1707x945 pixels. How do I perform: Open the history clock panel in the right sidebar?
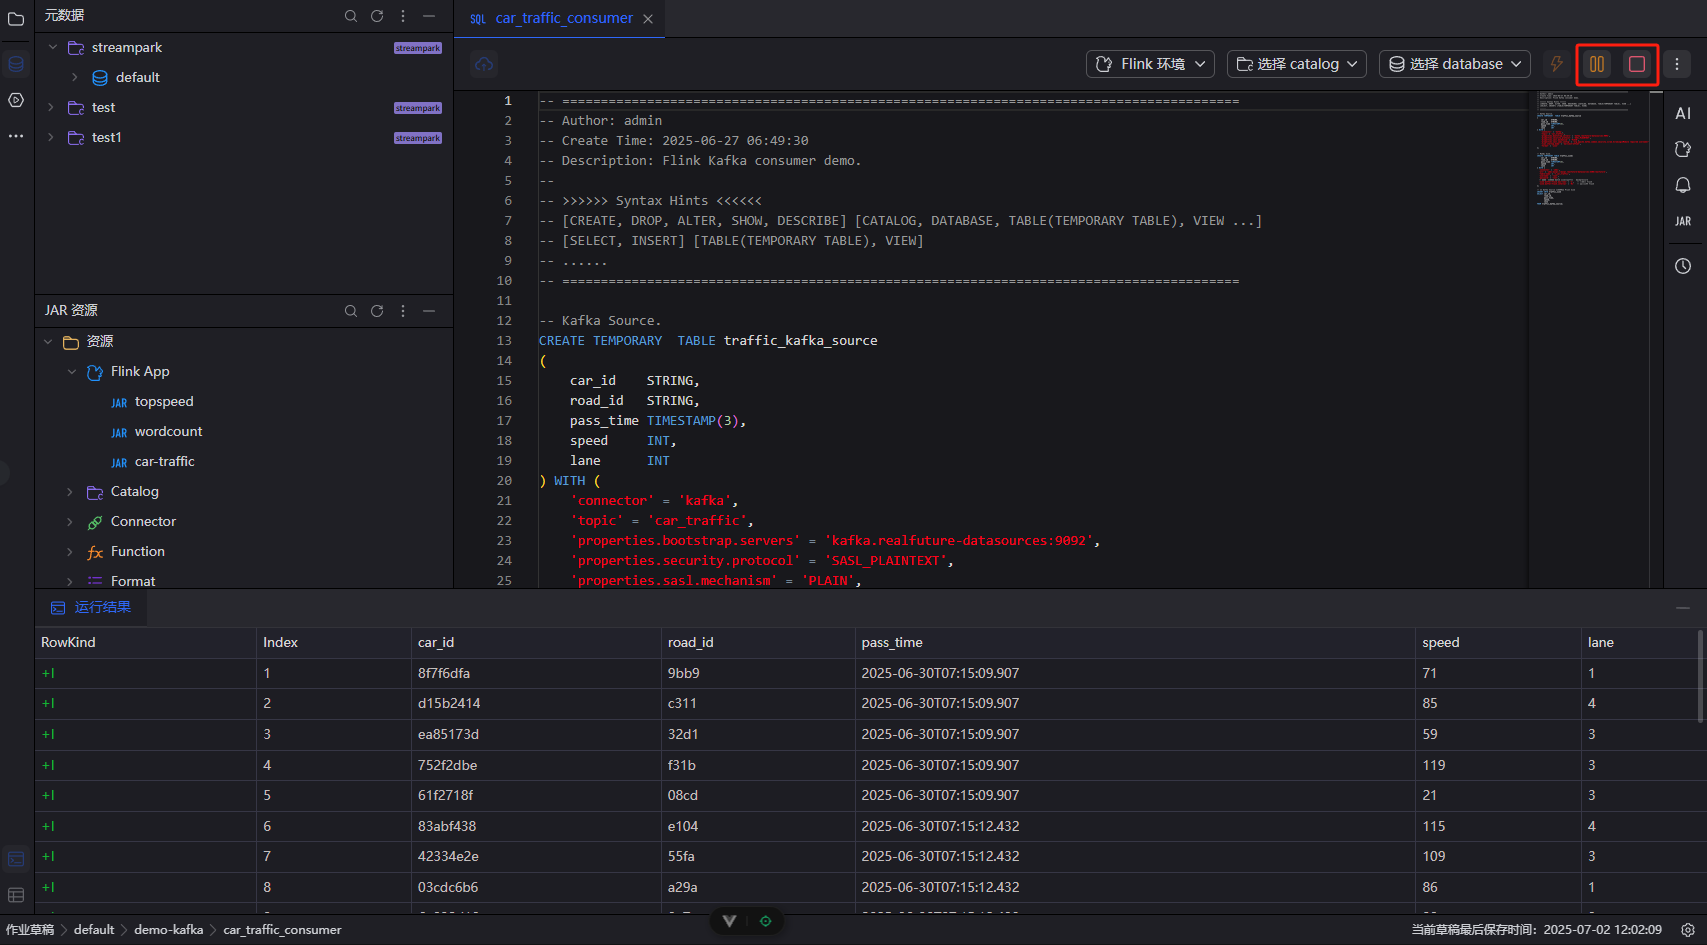(1683, 266)
